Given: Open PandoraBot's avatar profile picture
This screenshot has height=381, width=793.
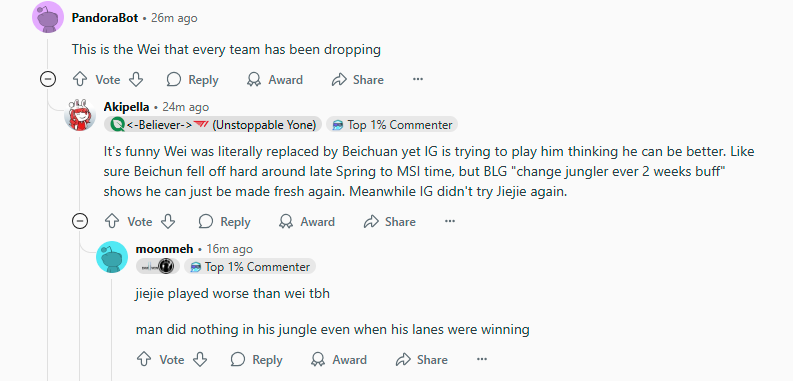Looking at the screenshot, I should pyautogui.click(x=48, y=17).
